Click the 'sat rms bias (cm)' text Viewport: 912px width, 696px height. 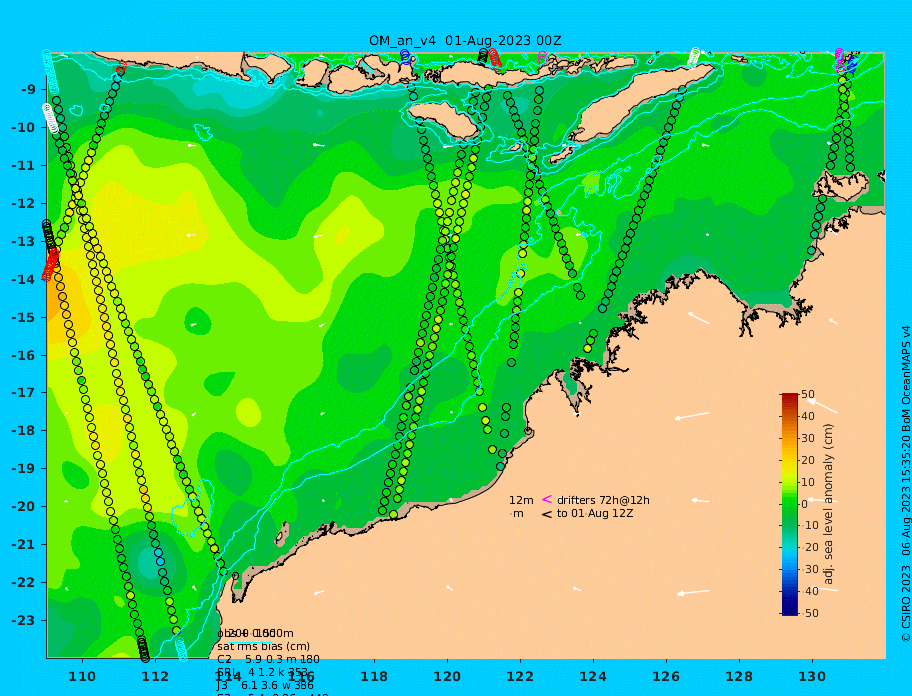click(263, 646)
